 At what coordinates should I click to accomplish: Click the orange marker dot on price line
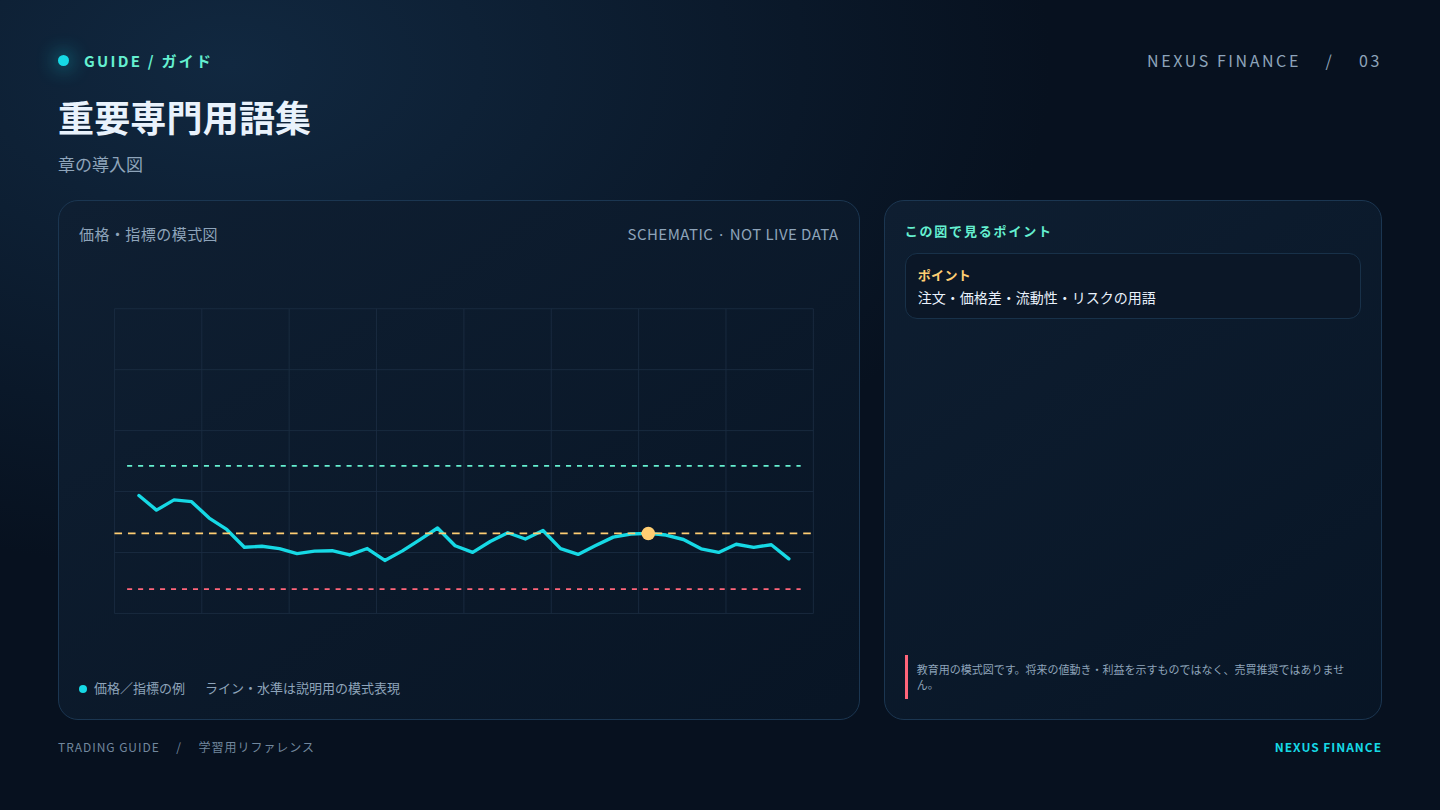(x=648, y=533)
